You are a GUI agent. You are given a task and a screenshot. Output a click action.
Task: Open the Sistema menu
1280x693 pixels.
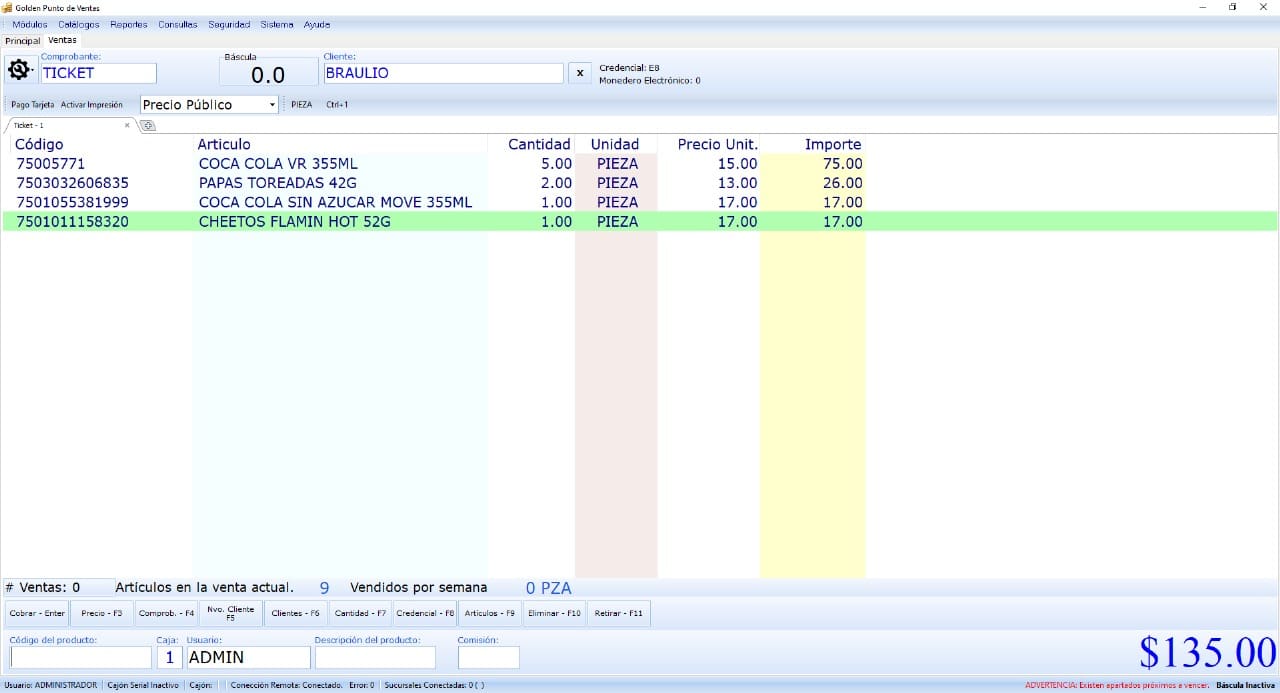pyautogui.click(x=277, y=24)
